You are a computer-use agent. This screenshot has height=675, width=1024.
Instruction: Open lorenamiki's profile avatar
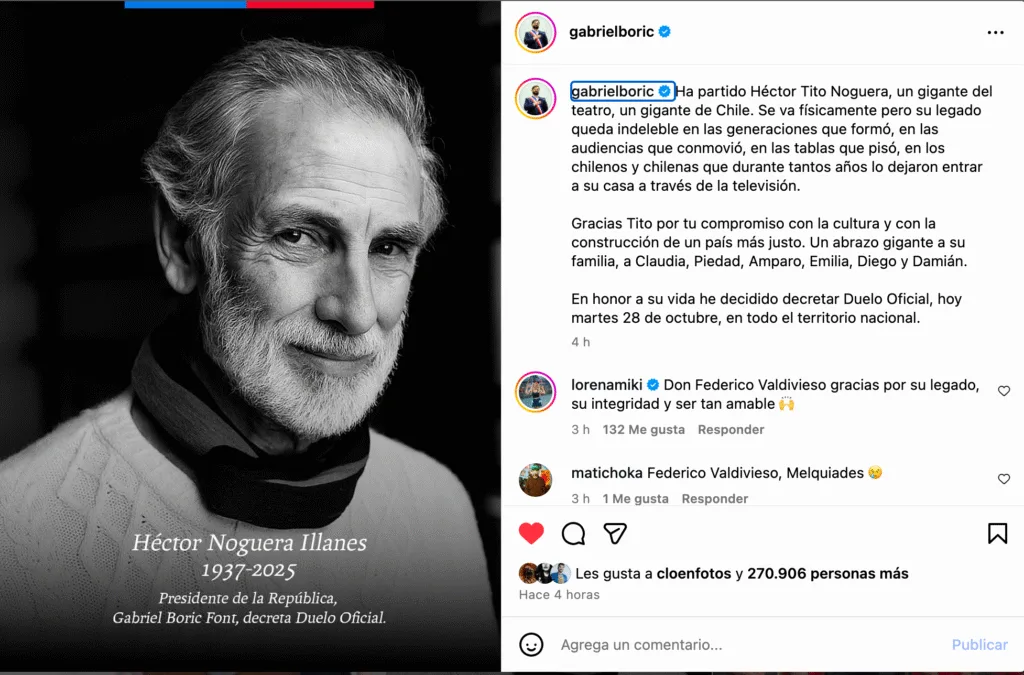pyautogui.click(x=535, y=392)
